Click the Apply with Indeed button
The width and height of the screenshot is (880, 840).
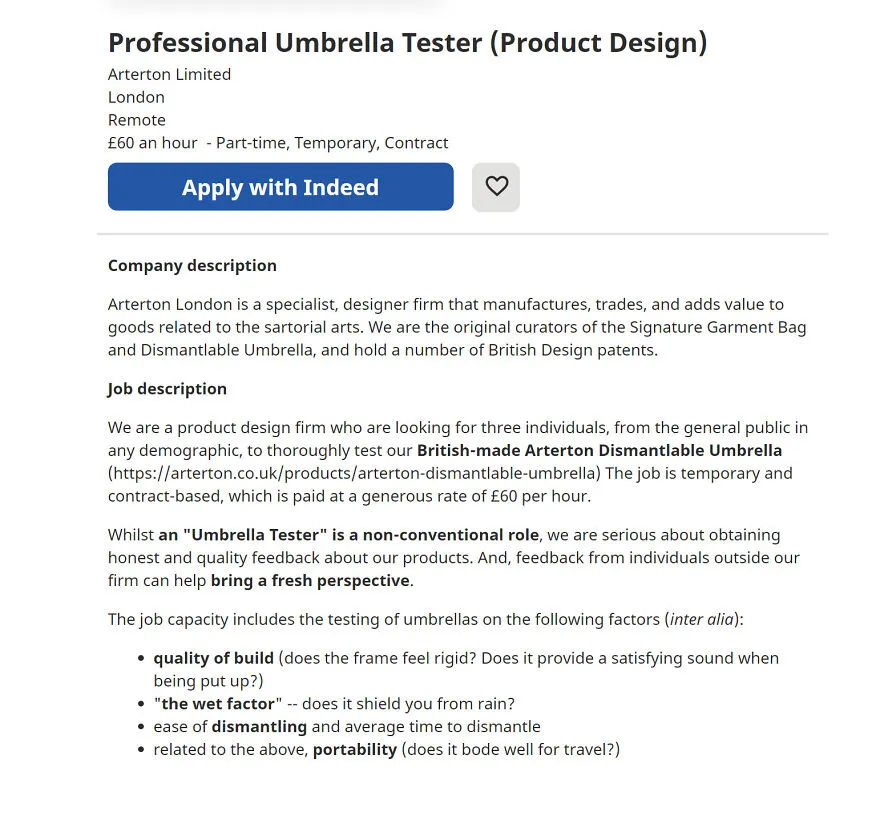pos(281,187)
